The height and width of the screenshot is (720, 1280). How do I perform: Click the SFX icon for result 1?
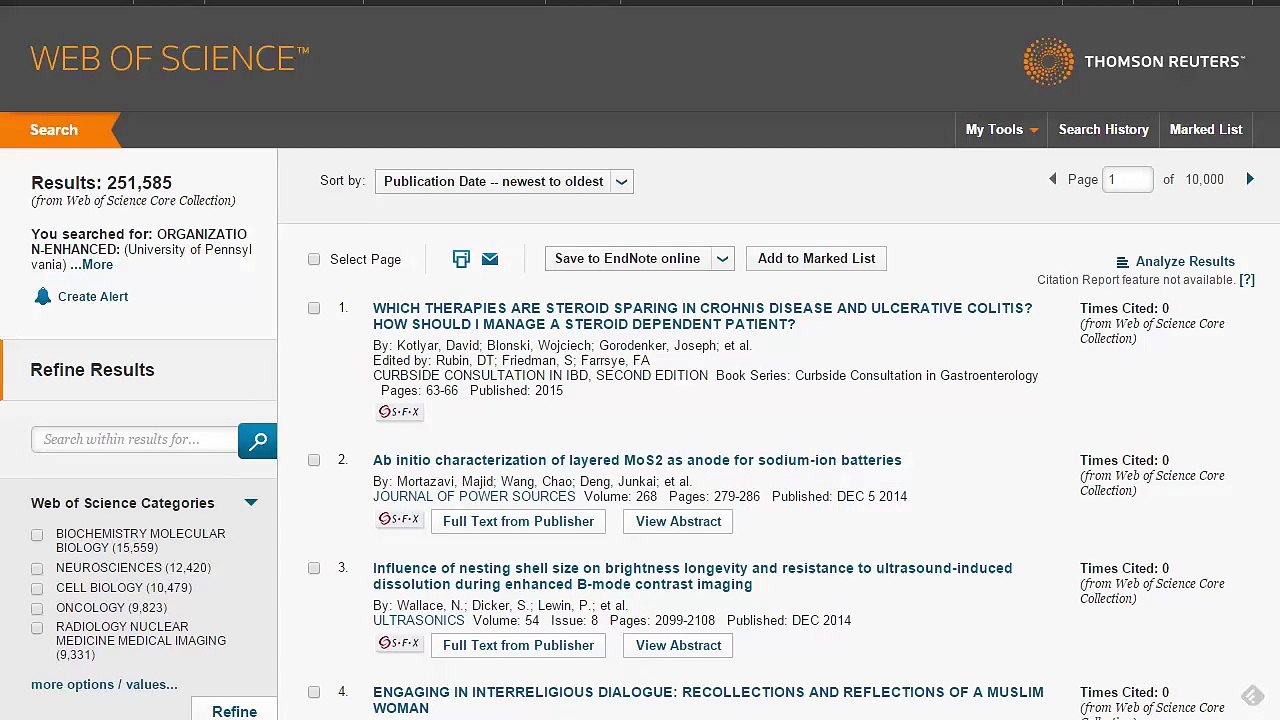[x=399, y=412]
